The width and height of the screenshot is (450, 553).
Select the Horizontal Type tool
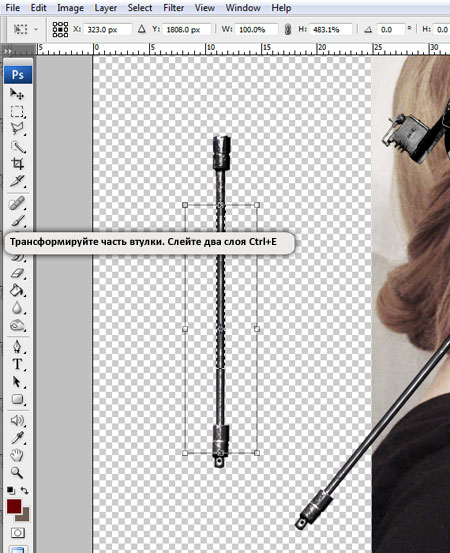(x=17, y=364)
